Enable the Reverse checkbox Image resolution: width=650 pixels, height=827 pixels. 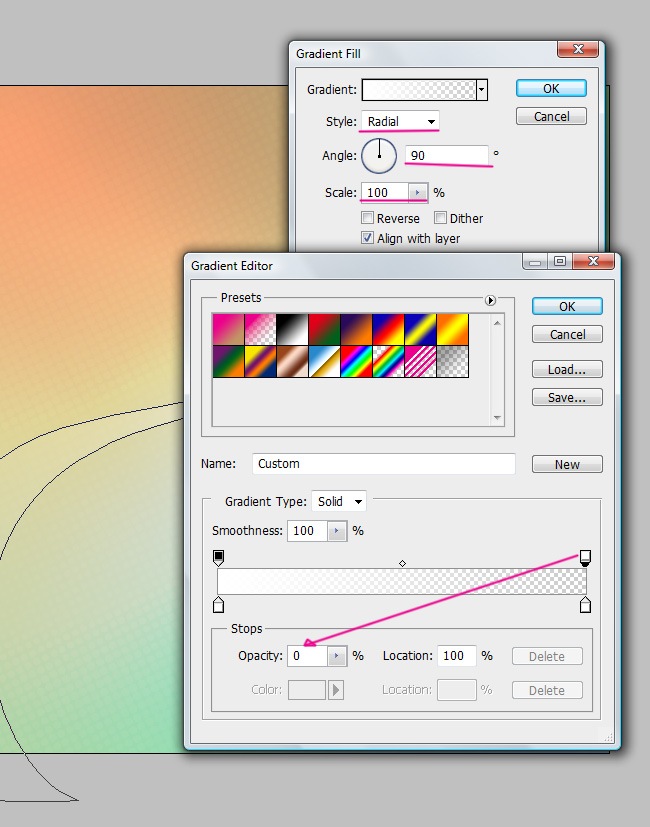368,218
